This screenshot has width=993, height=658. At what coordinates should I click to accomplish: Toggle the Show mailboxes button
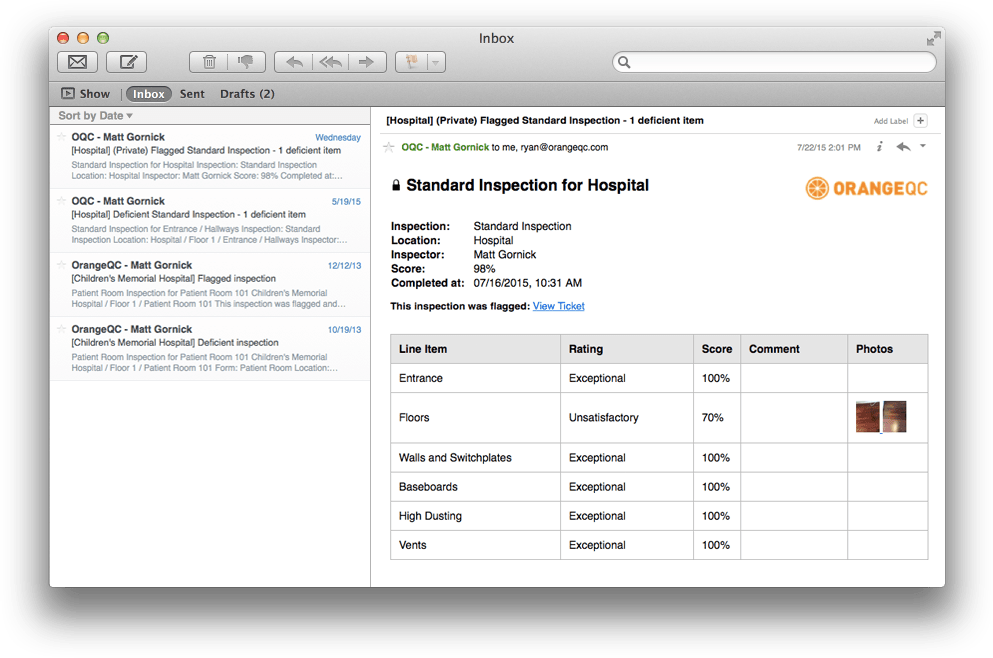coord(85,94)
